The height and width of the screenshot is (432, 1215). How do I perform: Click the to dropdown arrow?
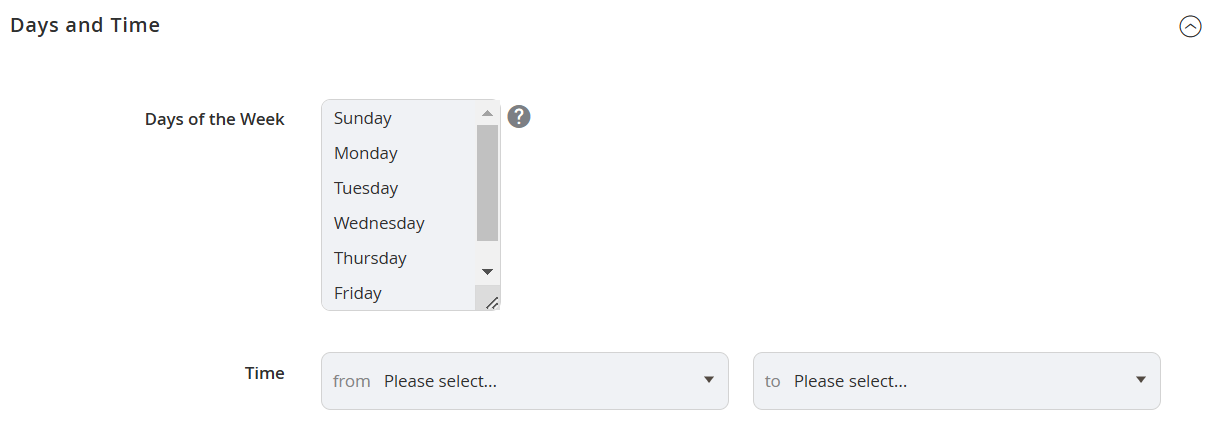coord(1141,380)
